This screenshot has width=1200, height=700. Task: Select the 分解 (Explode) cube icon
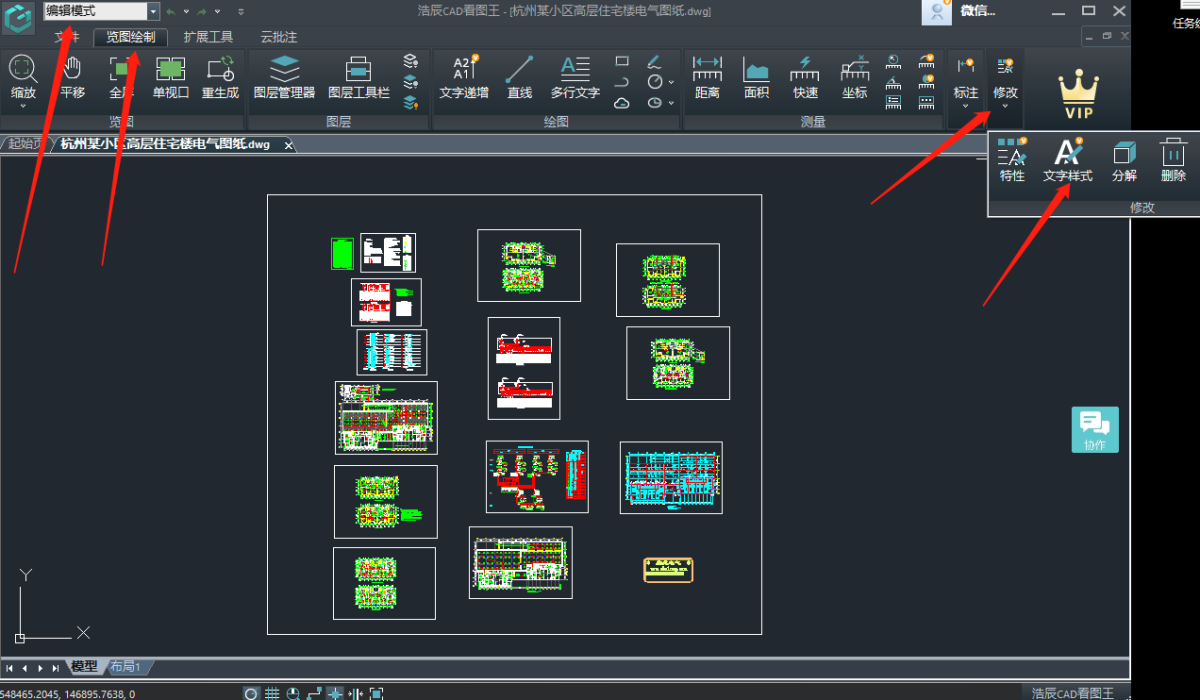click(1124, 160)
